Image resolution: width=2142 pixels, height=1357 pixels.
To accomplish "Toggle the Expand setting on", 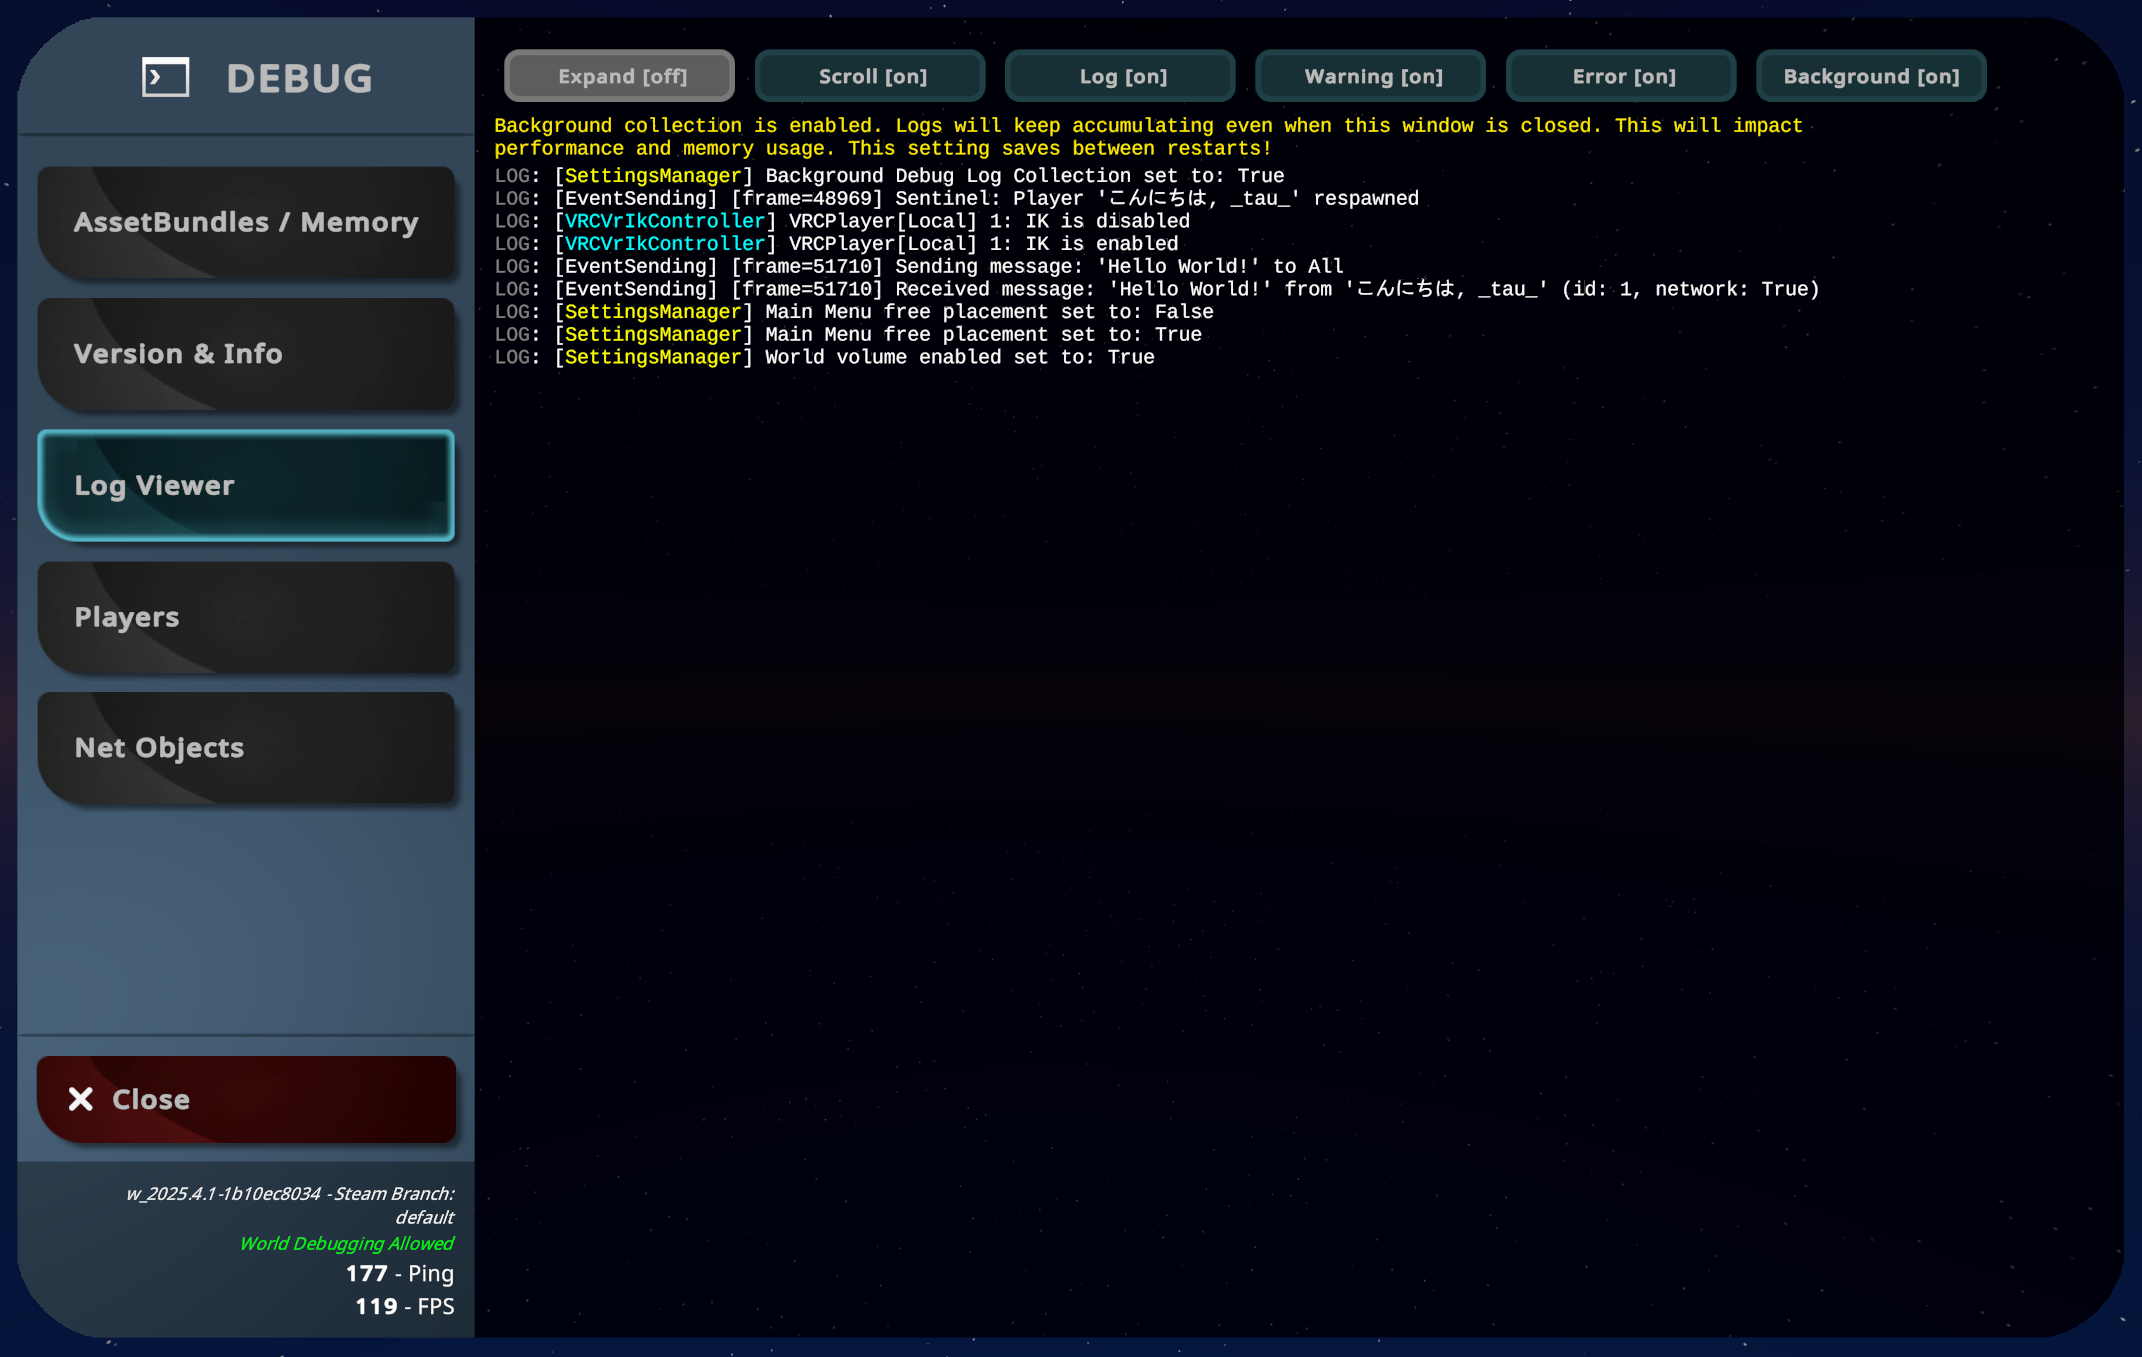I will point(618,75).
